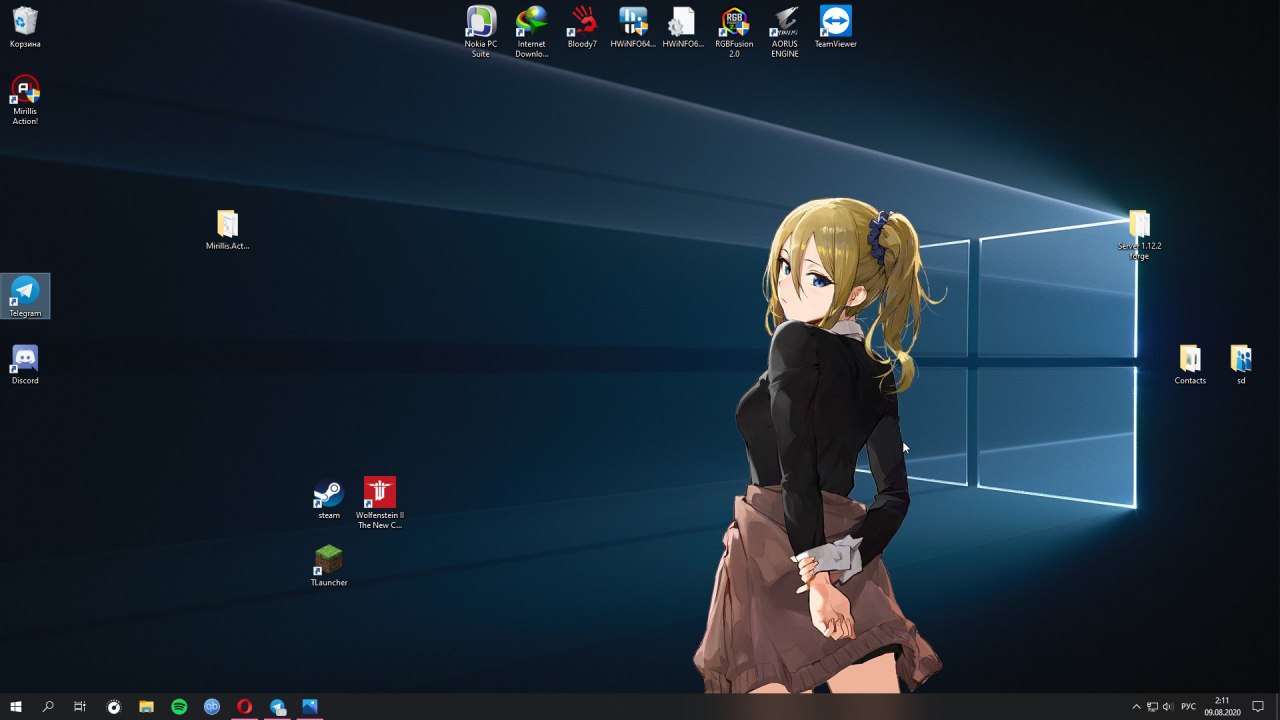Select the Bloody7 desktop shortcut
Screen dimensions: 1280x720
click(x=582, y=27)
